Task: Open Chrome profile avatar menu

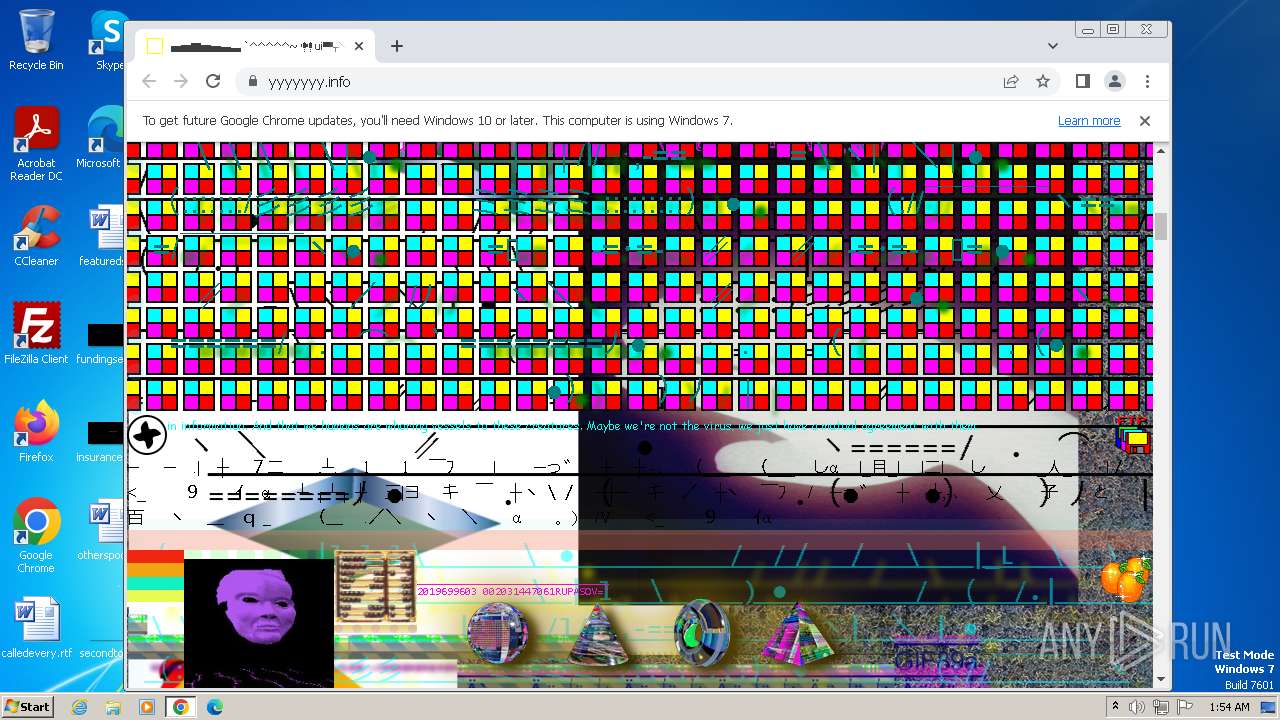Action: [1115, 81]
